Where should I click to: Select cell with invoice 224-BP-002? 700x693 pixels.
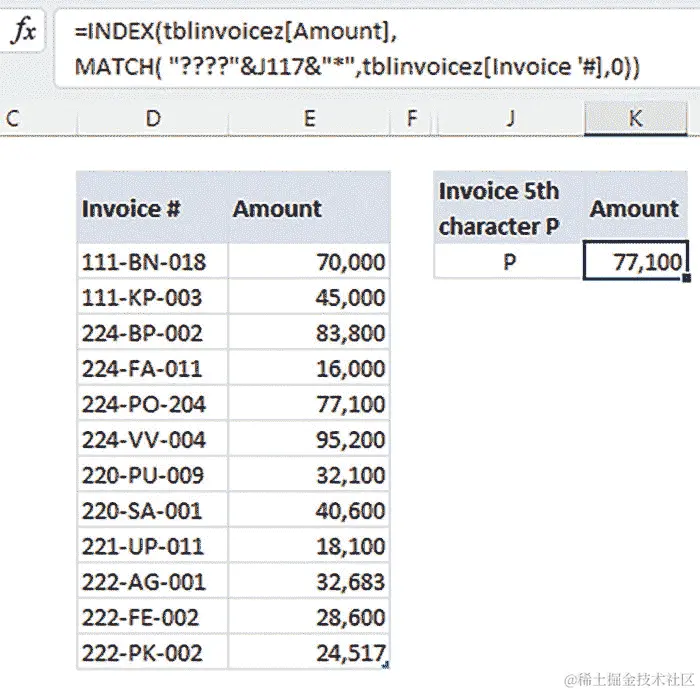[152, 333]
